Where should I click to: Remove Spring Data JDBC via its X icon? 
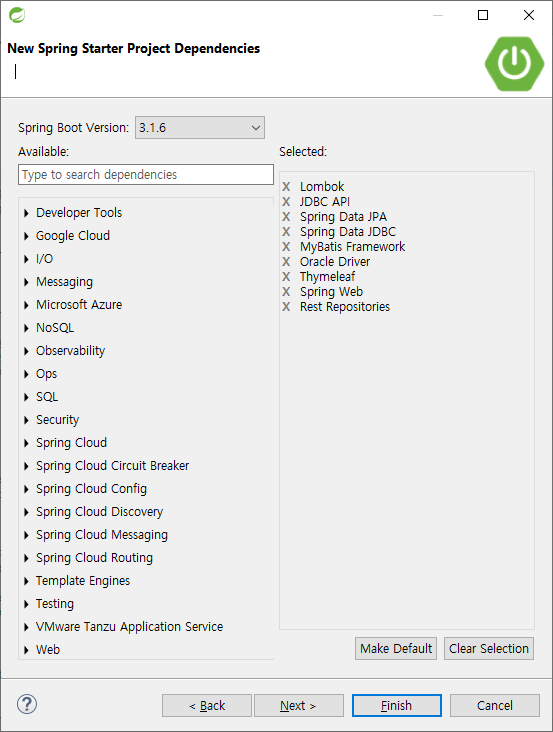286,232
